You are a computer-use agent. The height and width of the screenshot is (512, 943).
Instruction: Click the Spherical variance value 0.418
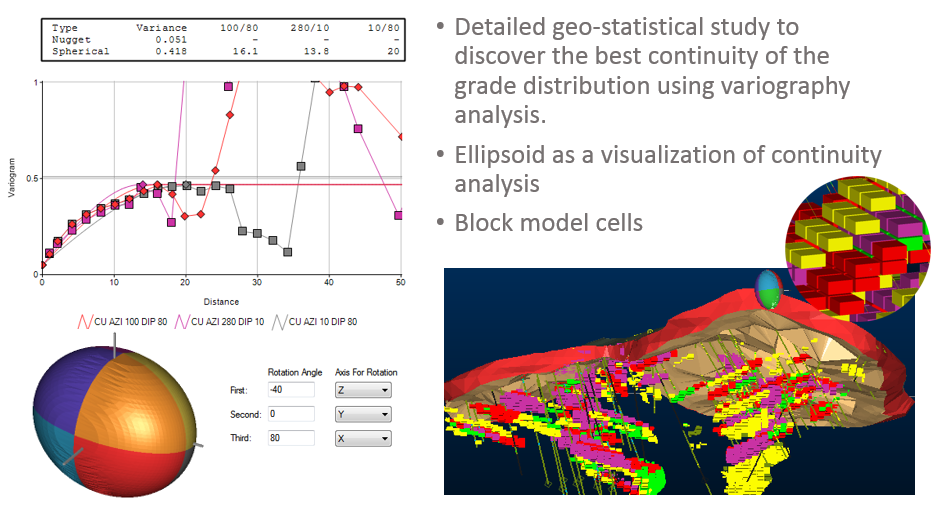171,52
